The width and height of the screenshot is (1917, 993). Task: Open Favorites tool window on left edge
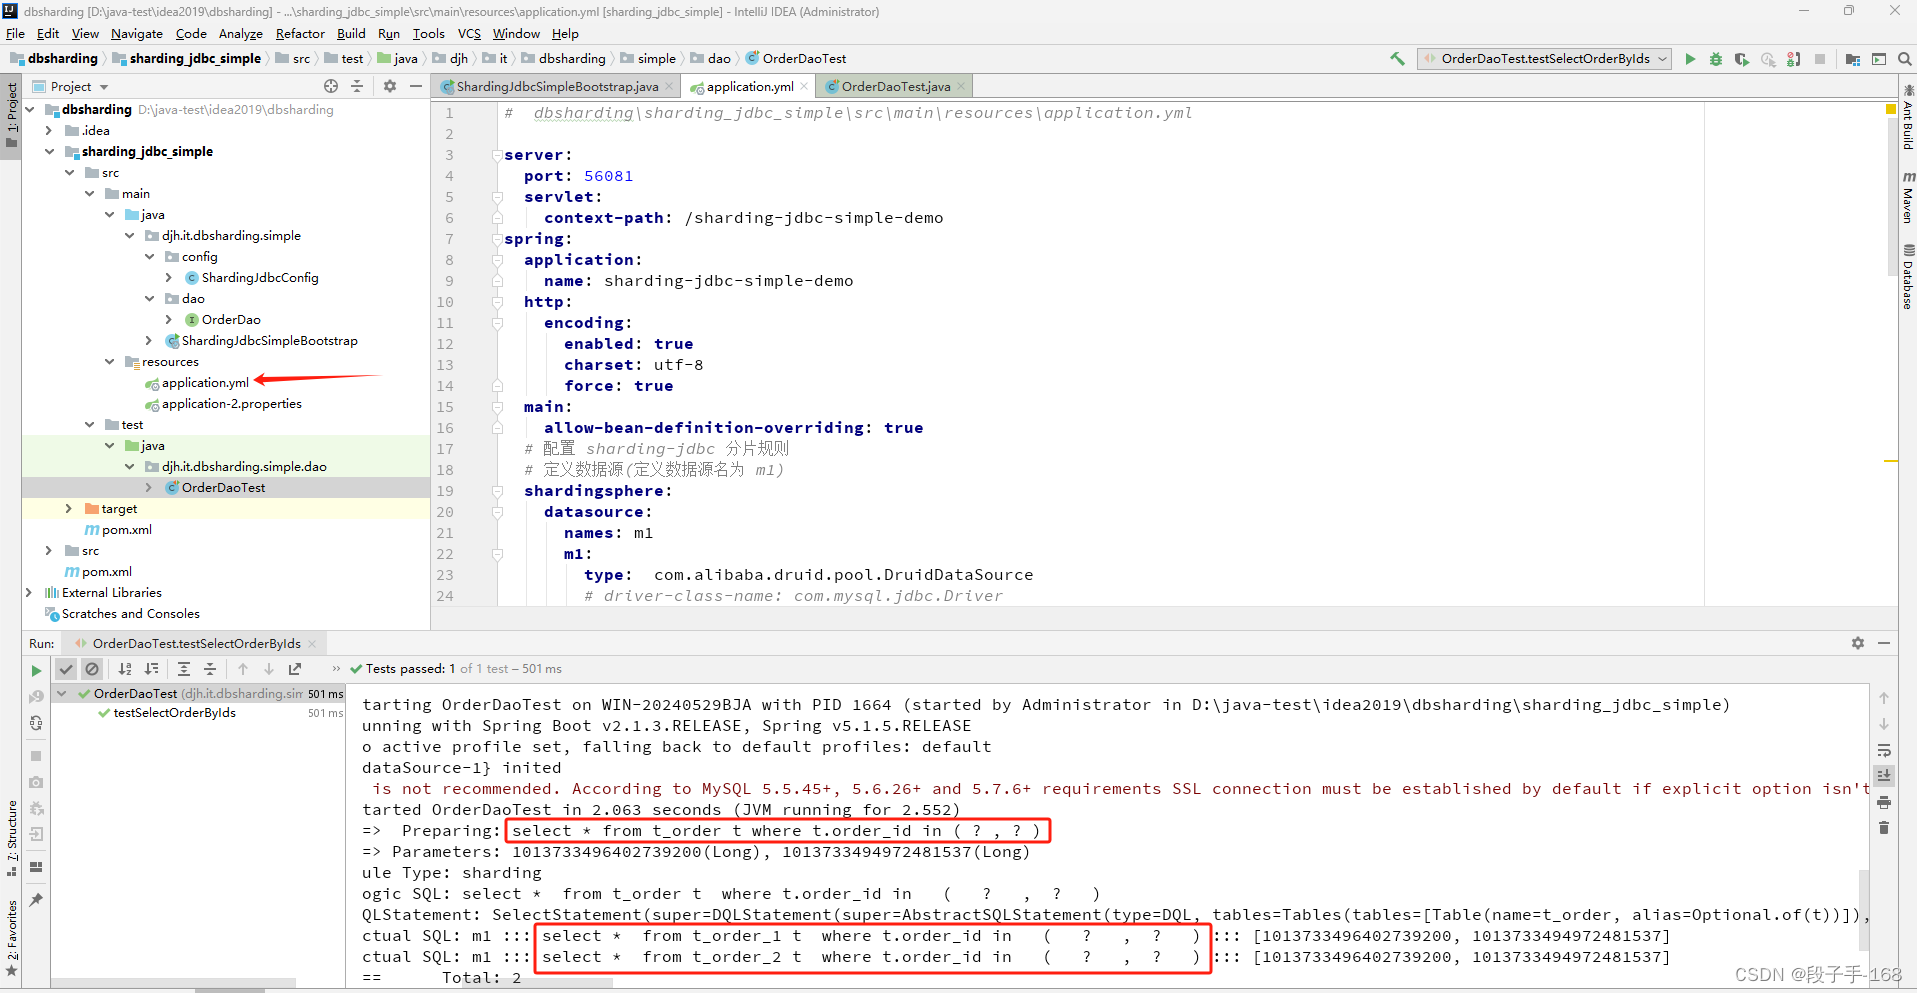point(12,938)
